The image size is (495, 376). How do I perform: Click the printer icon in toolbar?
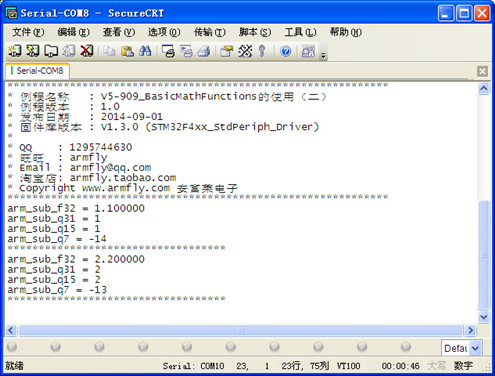[x=204, y=51]
